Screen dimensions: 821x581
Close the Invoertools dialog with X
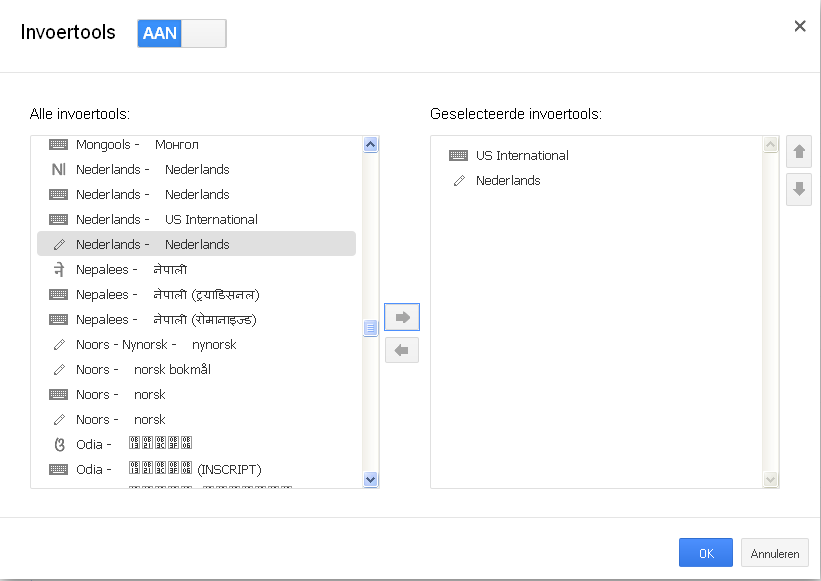click(x=800, y=26)
